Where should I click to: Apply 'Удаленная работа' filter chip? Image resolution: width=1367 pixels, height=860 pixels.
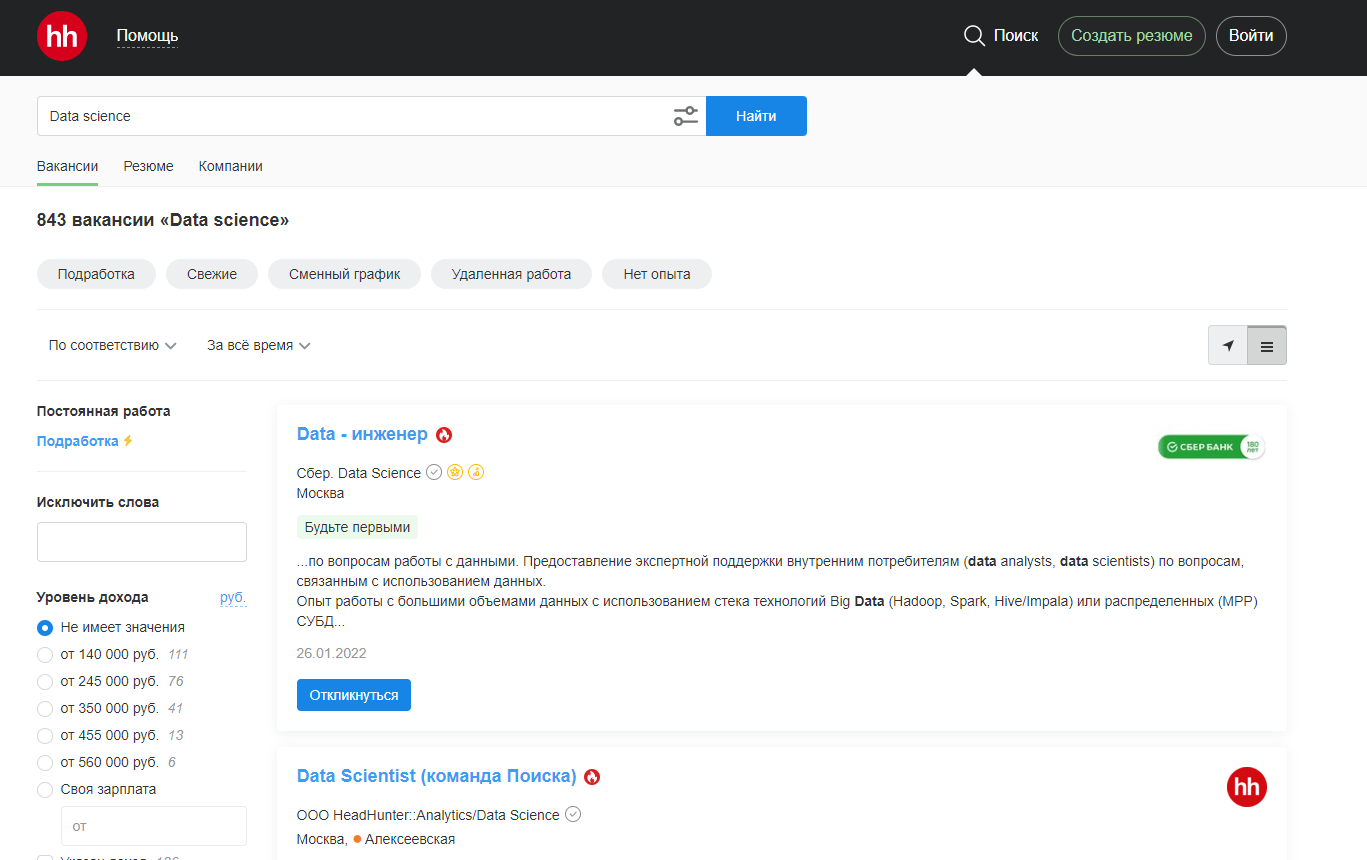tap(511, 274)
